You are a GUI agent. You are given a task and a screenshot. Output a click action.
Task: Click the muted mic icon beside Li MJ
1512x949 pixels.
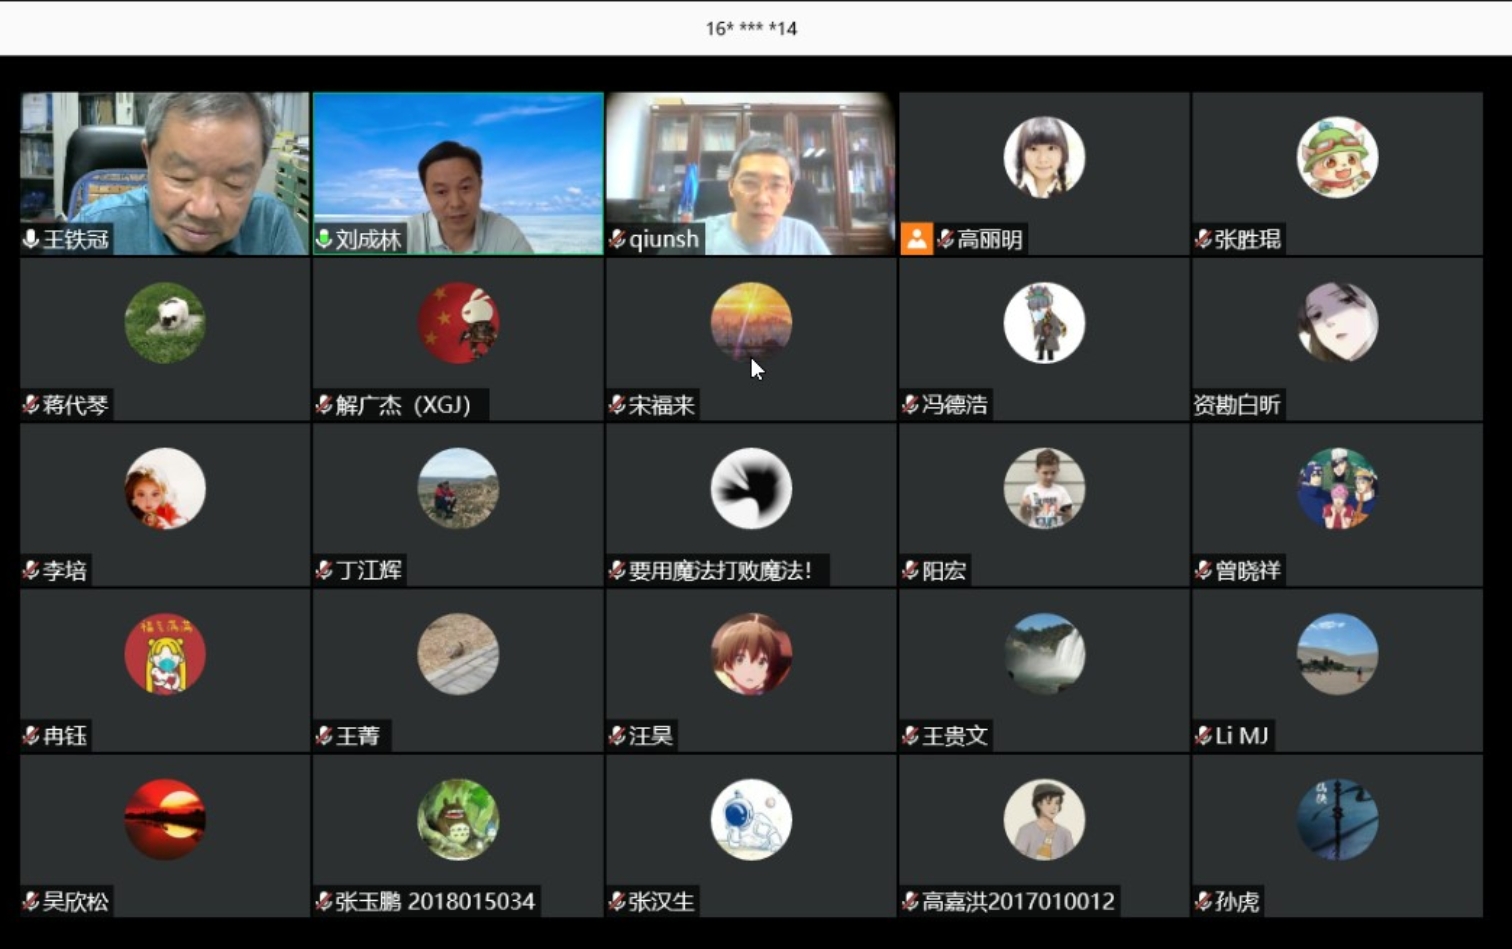tap(1203, 736)
